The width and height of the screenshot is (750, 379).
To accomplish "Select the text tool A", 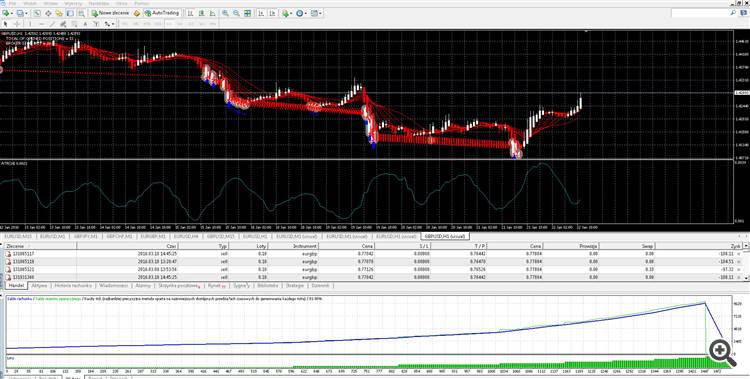I will pyautogui.click(x=85, y=23).
